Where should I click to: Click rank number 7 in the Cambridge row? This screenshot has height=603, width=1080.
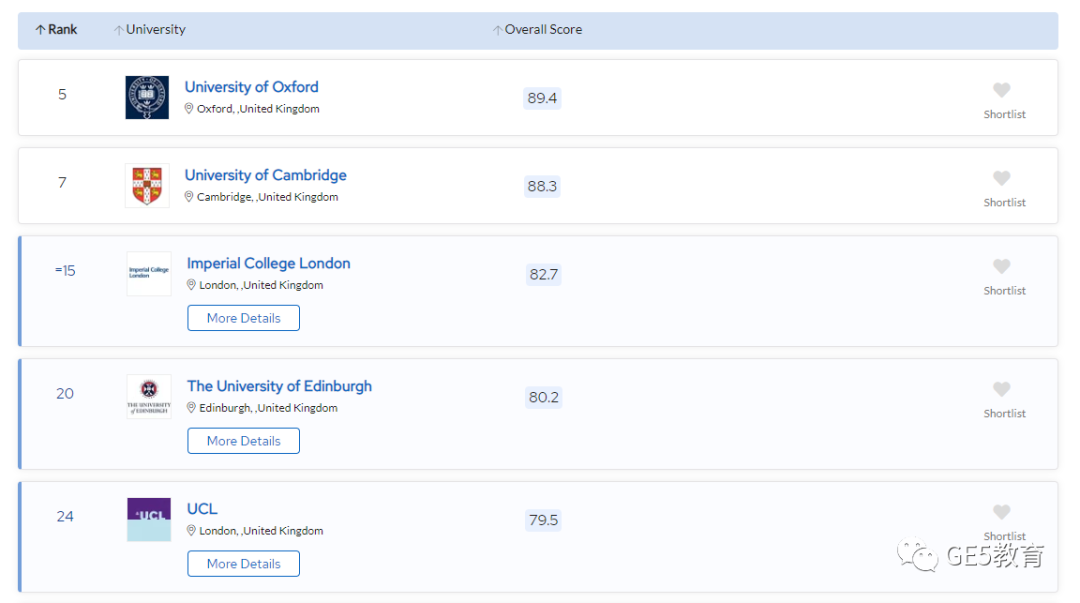point(62,183)
